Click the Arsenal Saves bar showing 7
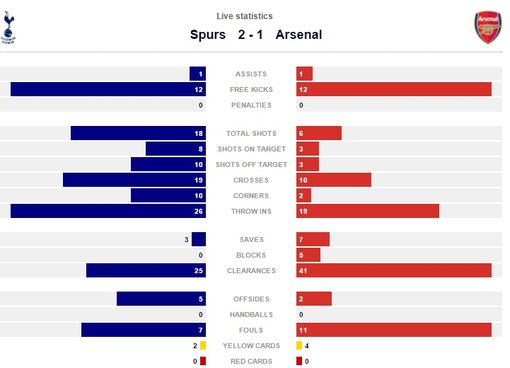This screenshot has width=510, height=368. pos(313,239)
